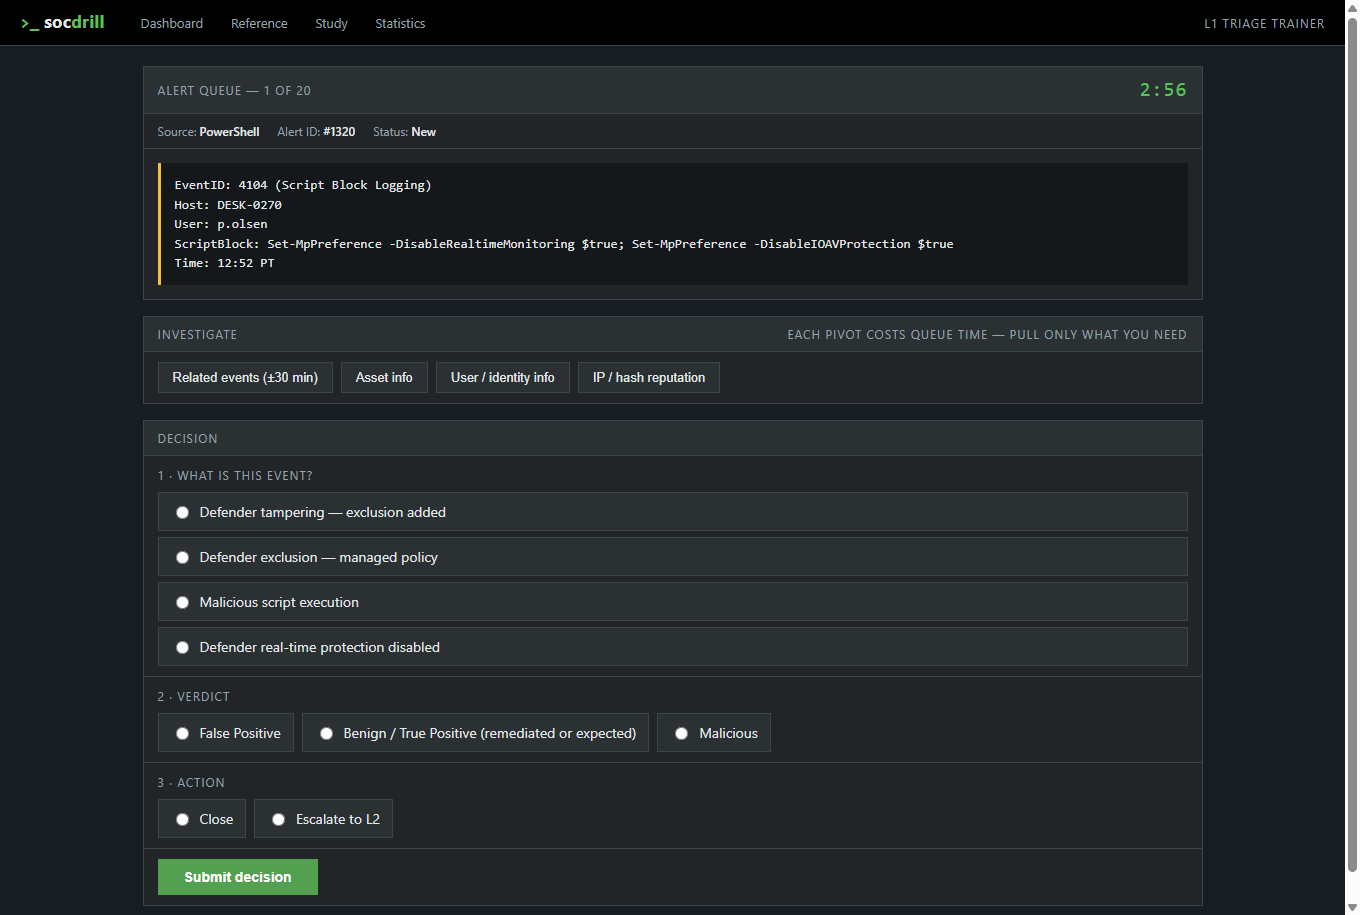
Task: Choose Escalate to L2 action
Action: (x=324, y=819)
